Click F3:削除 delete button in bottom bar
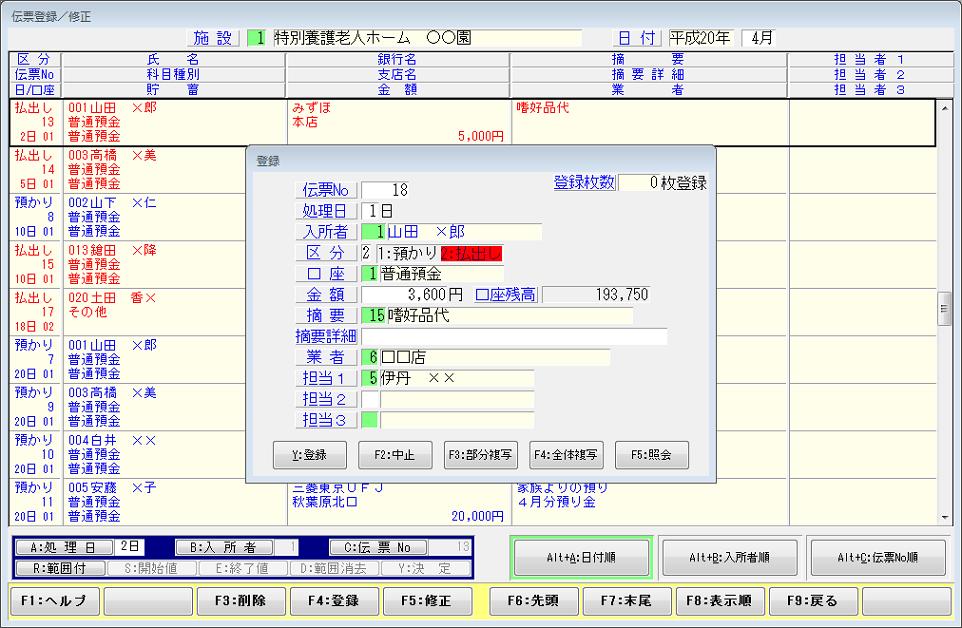The height and width of the screenshot is (628, 962). coord(242,602)
